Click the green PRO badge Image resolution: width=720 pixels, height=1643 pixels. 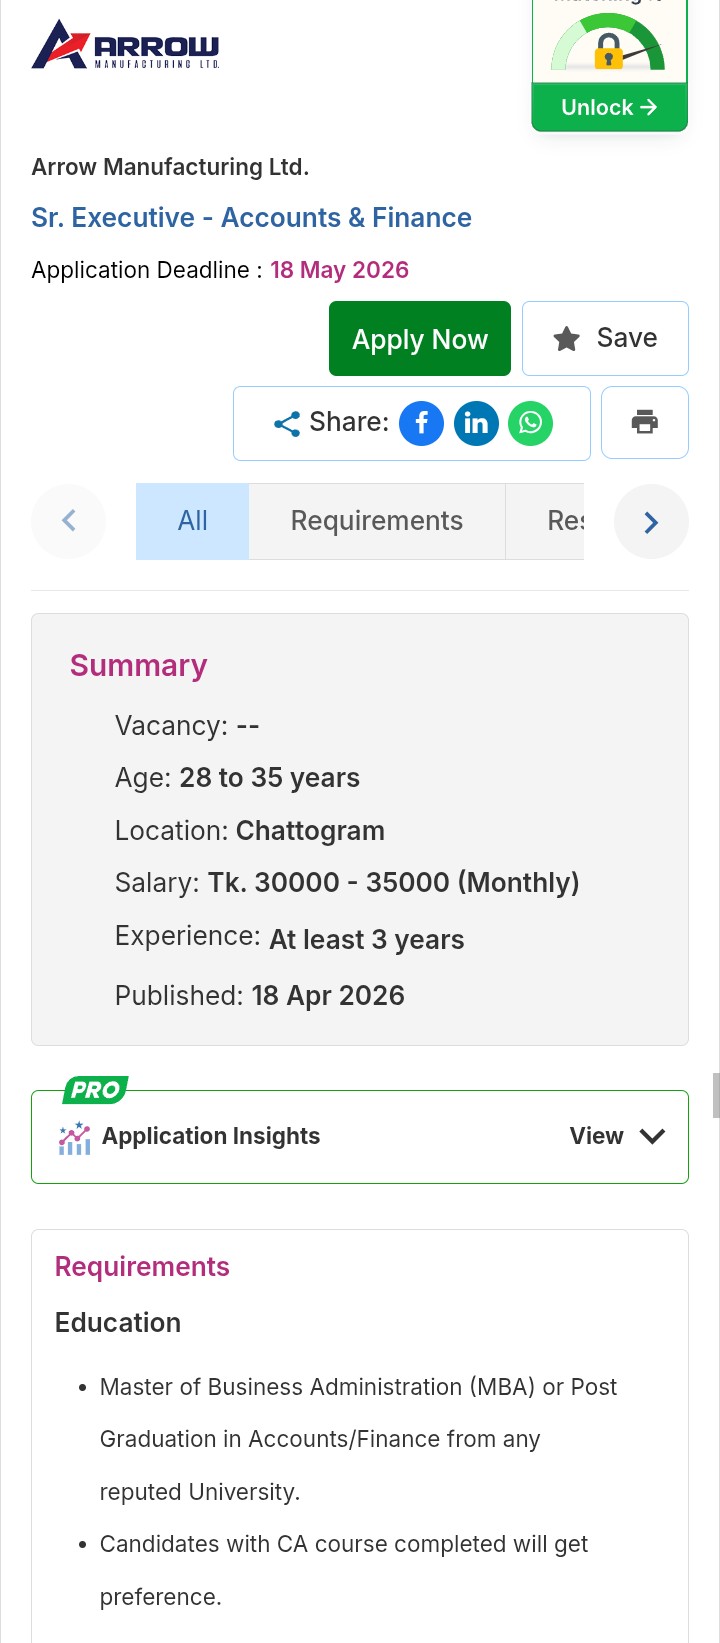[95, 1089]
